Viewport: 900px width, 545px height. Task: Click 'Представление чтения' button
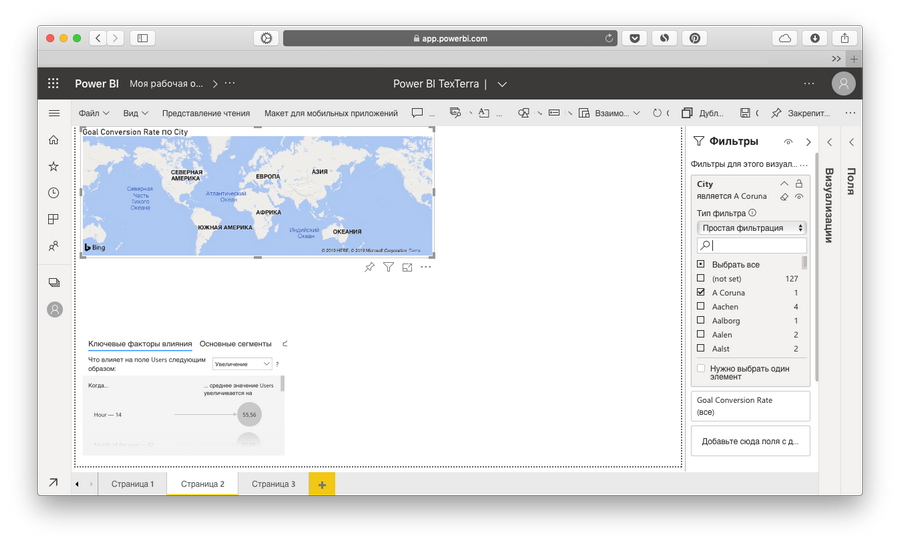point(206,113)
